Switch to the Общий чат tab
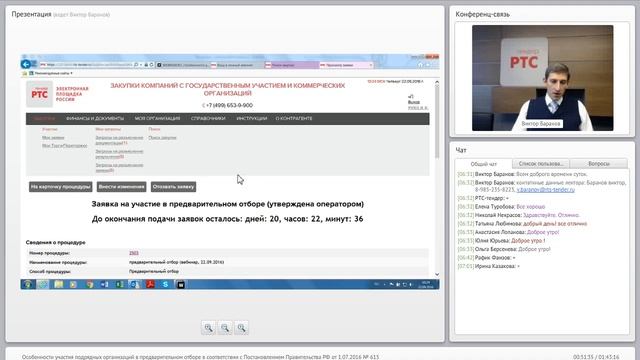 pyautogui.click(x=484, y=164)
